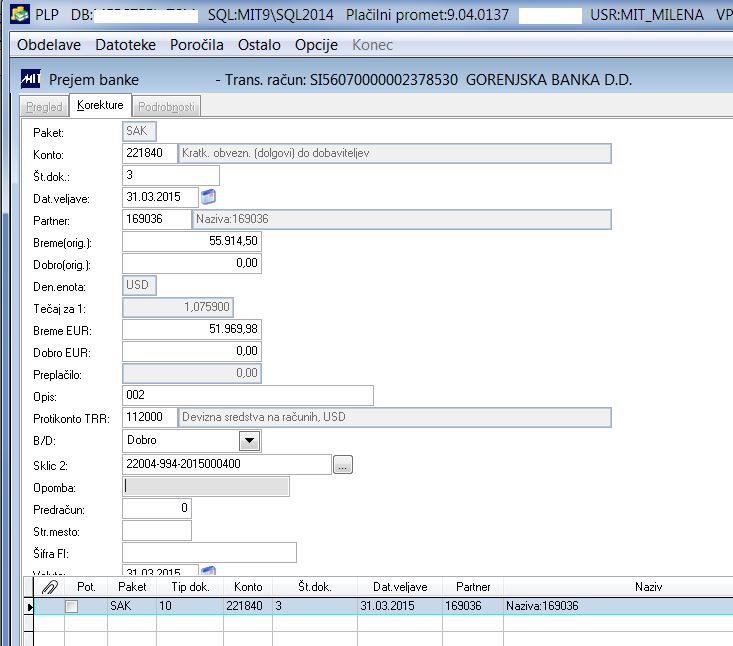Viewport: 733px width, 646px height.
Task: Click the paperclip attachment column header
Action: click(50, 587)
